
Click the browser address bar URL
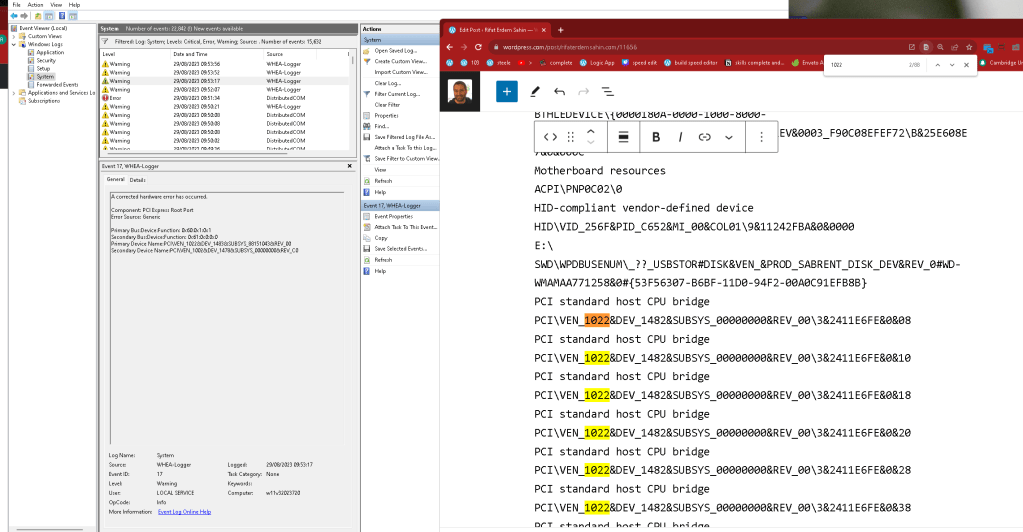tap(570, 47)
